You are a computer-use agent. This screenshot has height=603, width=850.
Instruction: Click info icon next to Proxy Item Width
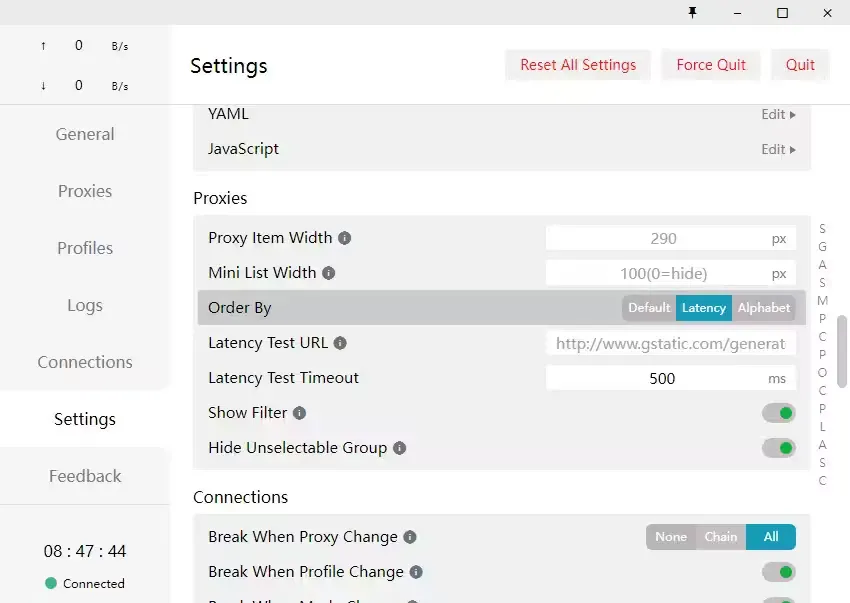(344, 238)
